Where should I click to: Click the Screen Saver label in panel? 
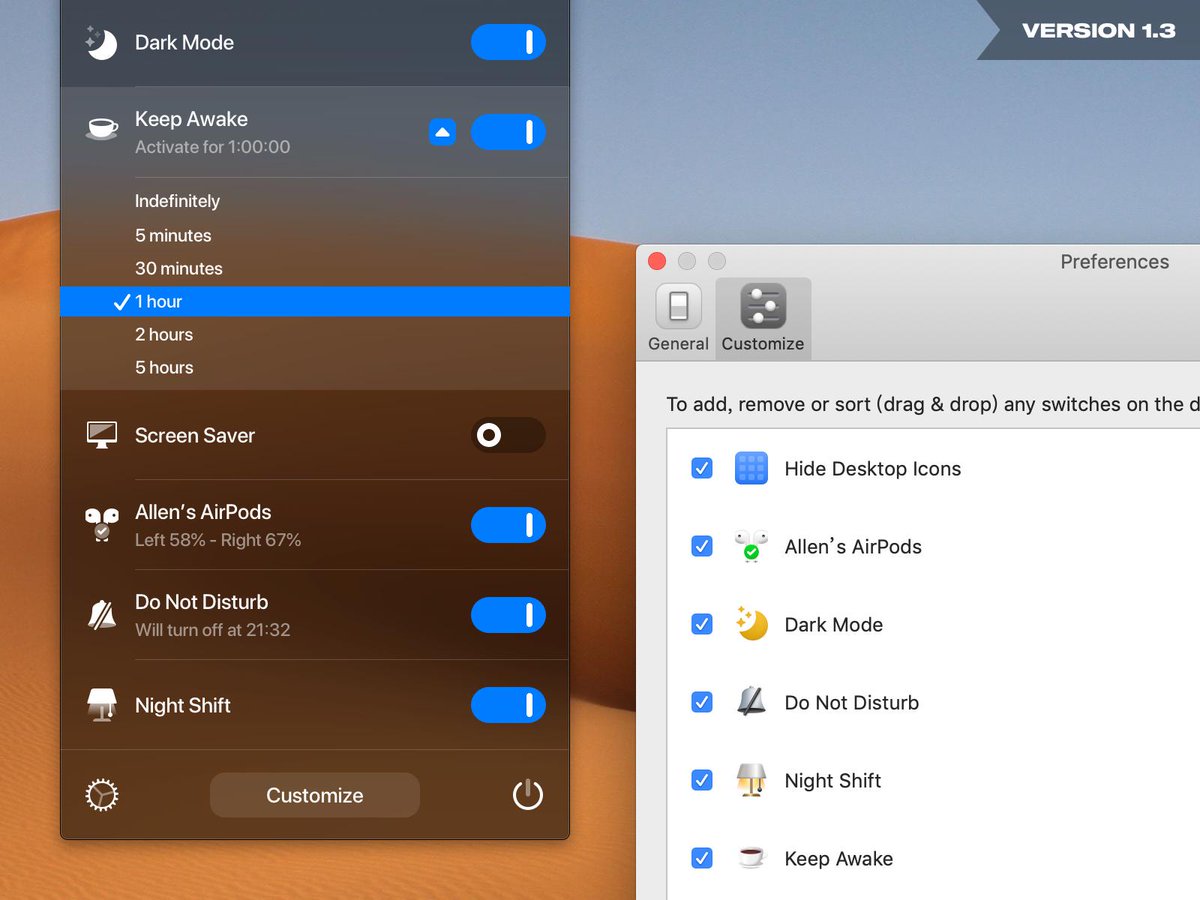point(195,435)
